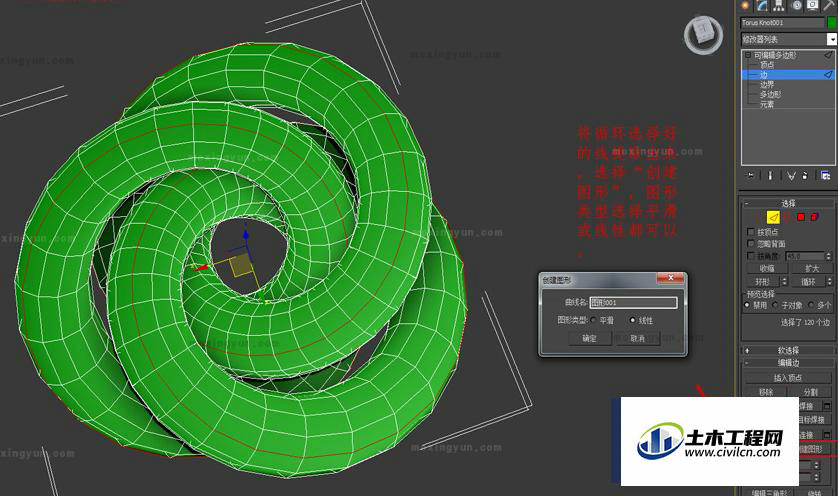Click the 插入顶点 button
The width and height of the screenshot is (838, 496).
(x=788, y=378)
